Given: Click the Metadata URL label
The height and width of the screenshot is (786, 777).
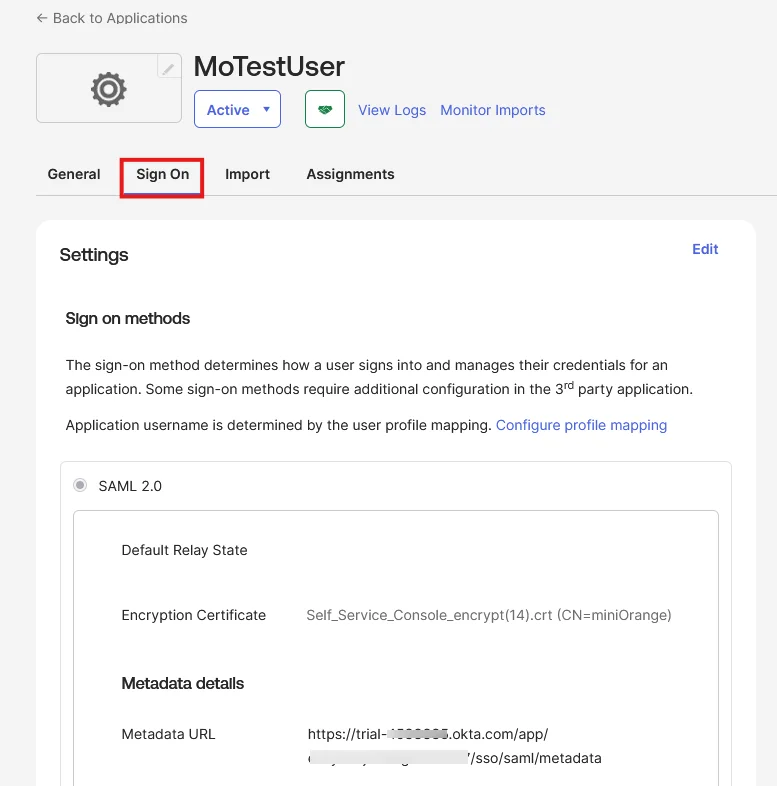Looking at the screenshot, I should 168,734.
